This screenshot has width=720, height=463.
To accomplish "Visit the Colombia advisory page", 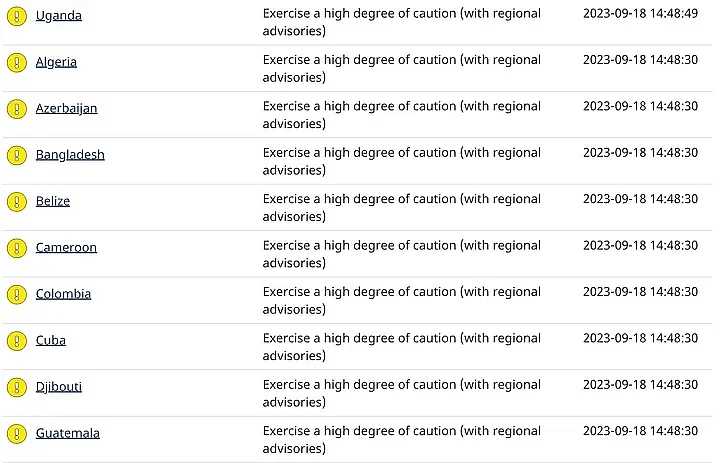I will click(x=63, y=294).
